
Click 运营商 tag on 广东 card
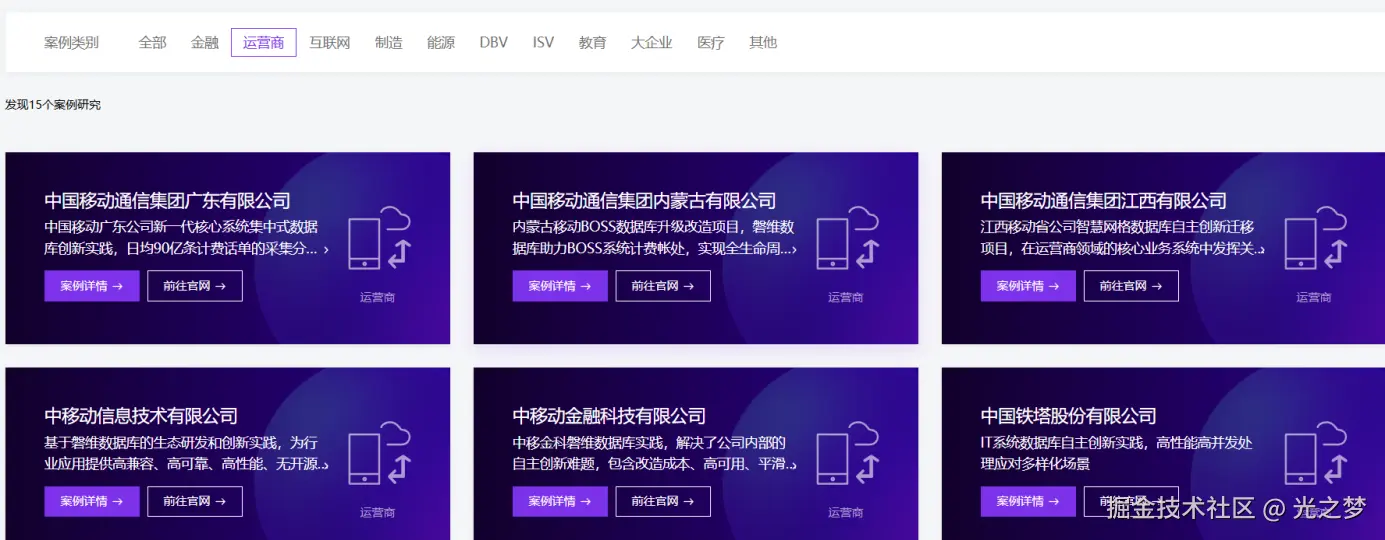(378, 297)
